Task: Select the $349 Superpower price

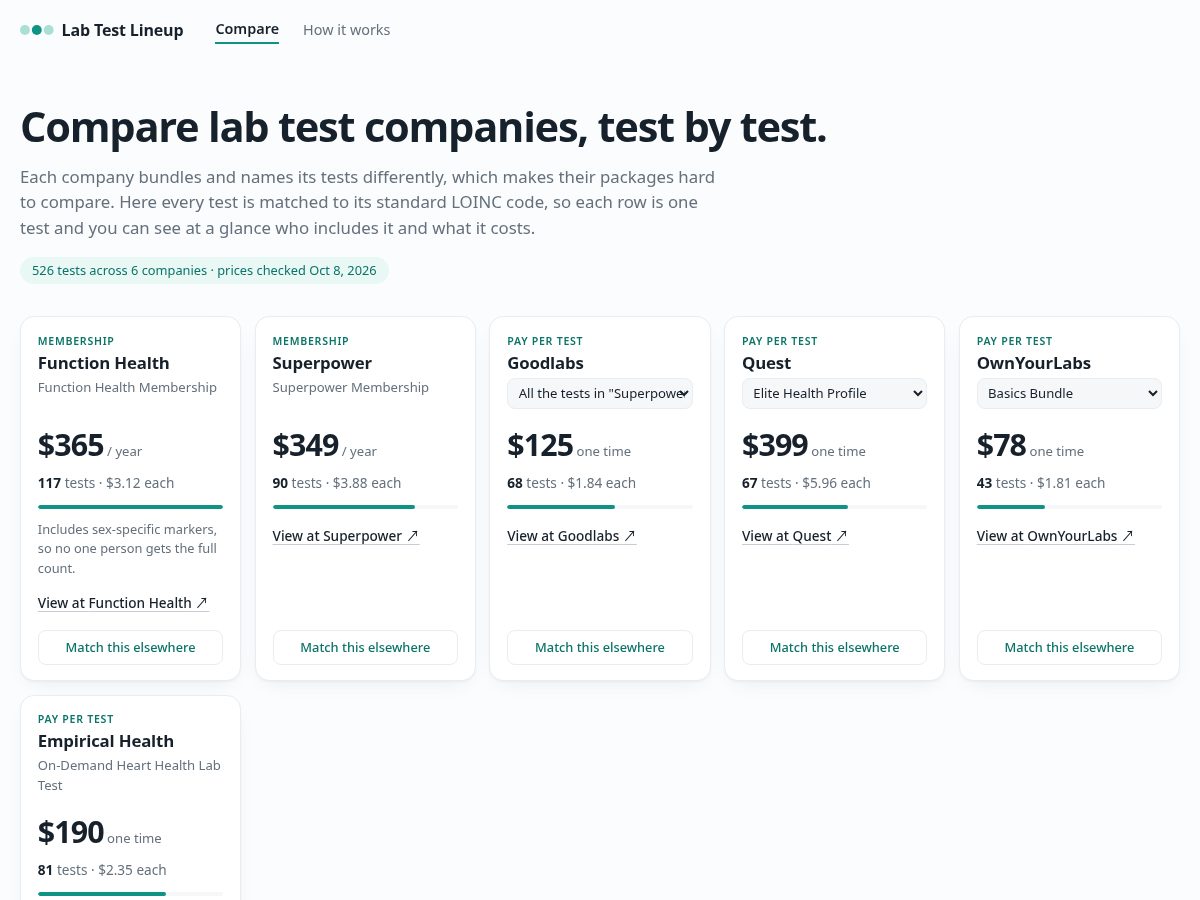Action: [x=306, y=445]
